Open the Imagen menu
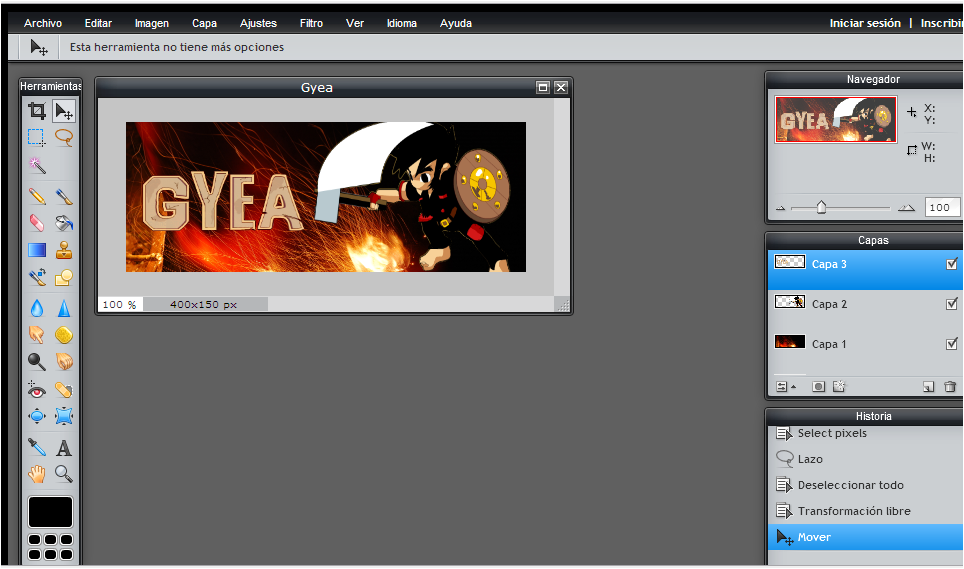Image resolution: width=964 pixels, height=569 pixels. (152, 23)
